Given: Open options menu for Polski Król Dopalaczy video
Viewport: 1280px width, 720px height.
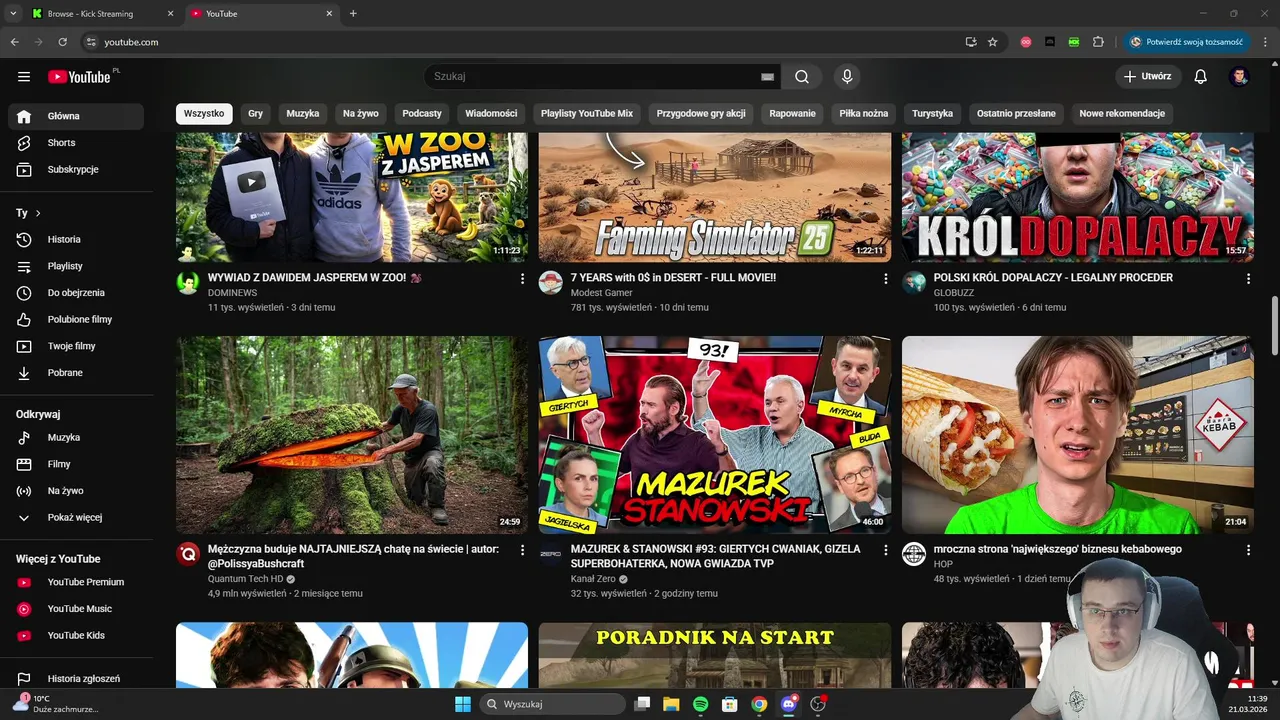Looking at the screenshot, I should point(1248,279).
